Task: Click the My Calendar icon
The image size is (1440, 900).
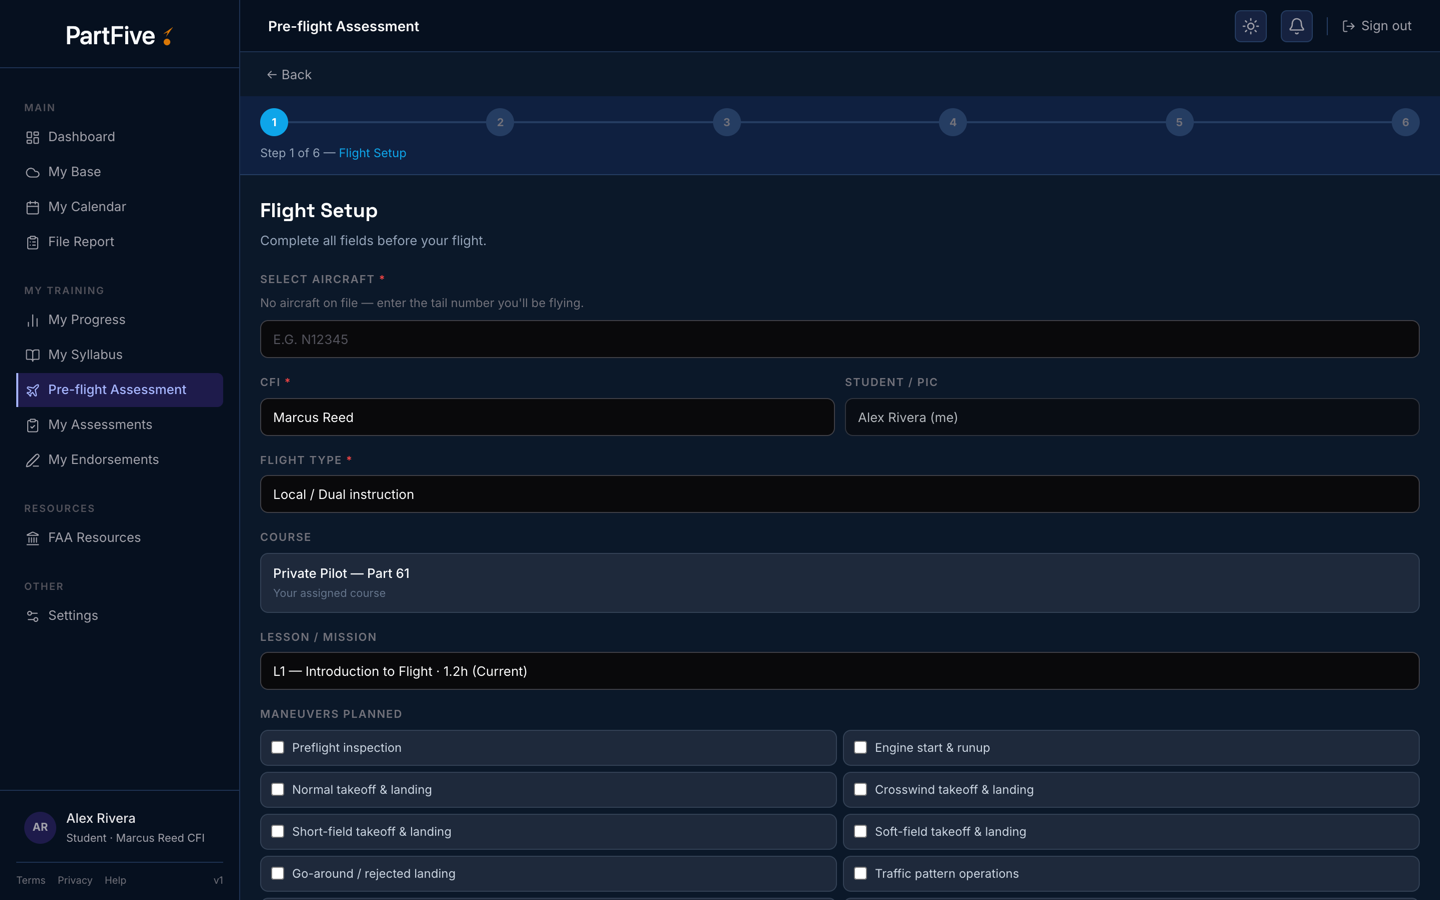Action: [33, 207]
